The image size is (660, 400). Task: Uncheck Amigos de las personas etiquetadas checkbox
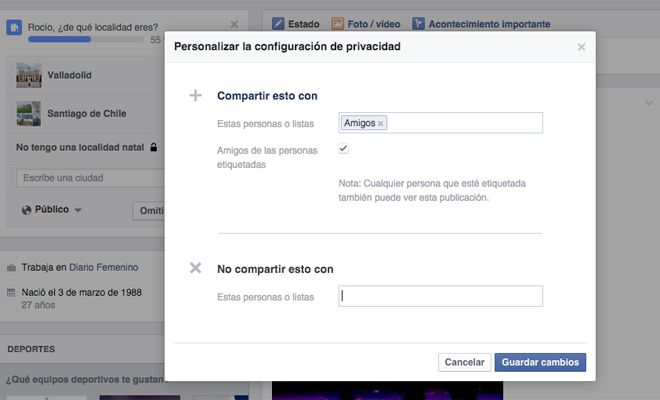point(343,149)
